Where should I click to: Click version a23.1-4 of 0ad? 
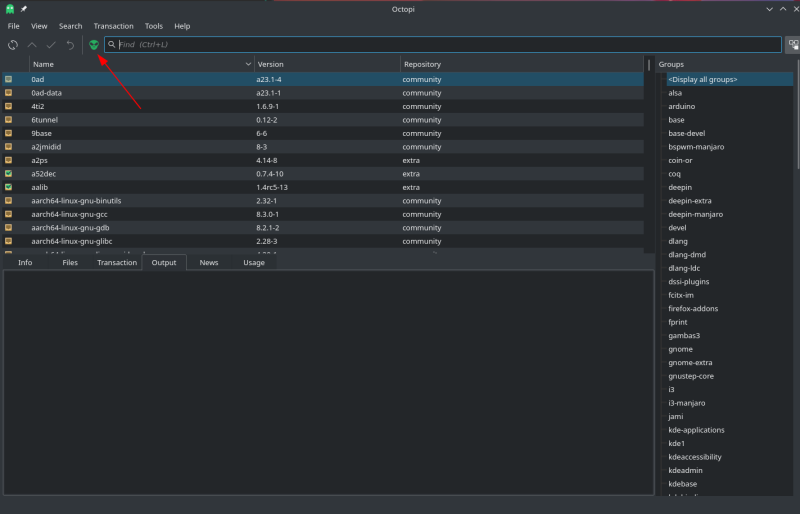tap(269, 79)
